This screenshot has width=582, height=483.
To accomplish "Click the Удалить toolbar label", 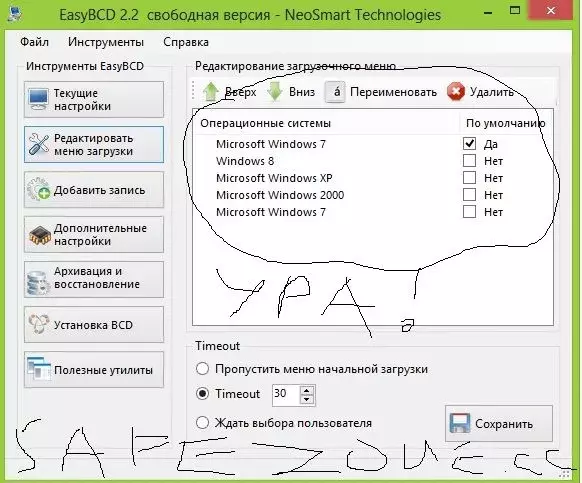I will (x=492, y=92).
